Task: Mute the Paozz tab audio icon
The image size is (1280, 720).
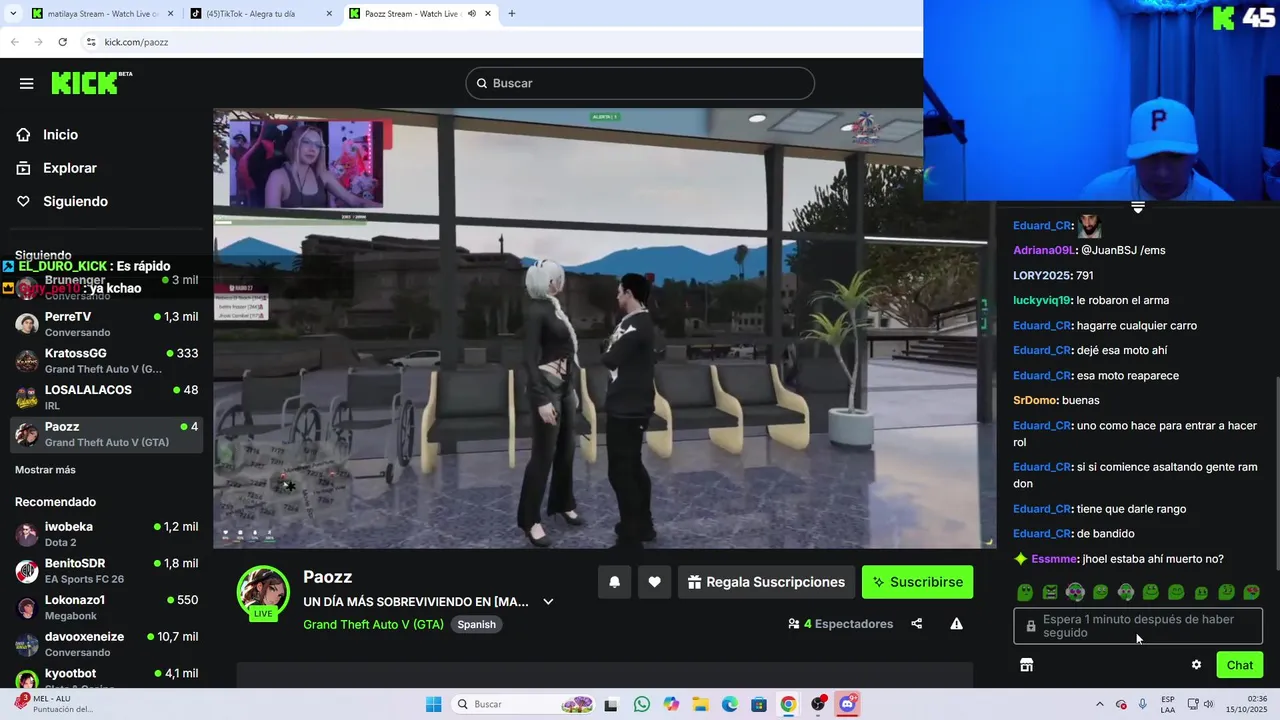Action: [x=471, y=14]
